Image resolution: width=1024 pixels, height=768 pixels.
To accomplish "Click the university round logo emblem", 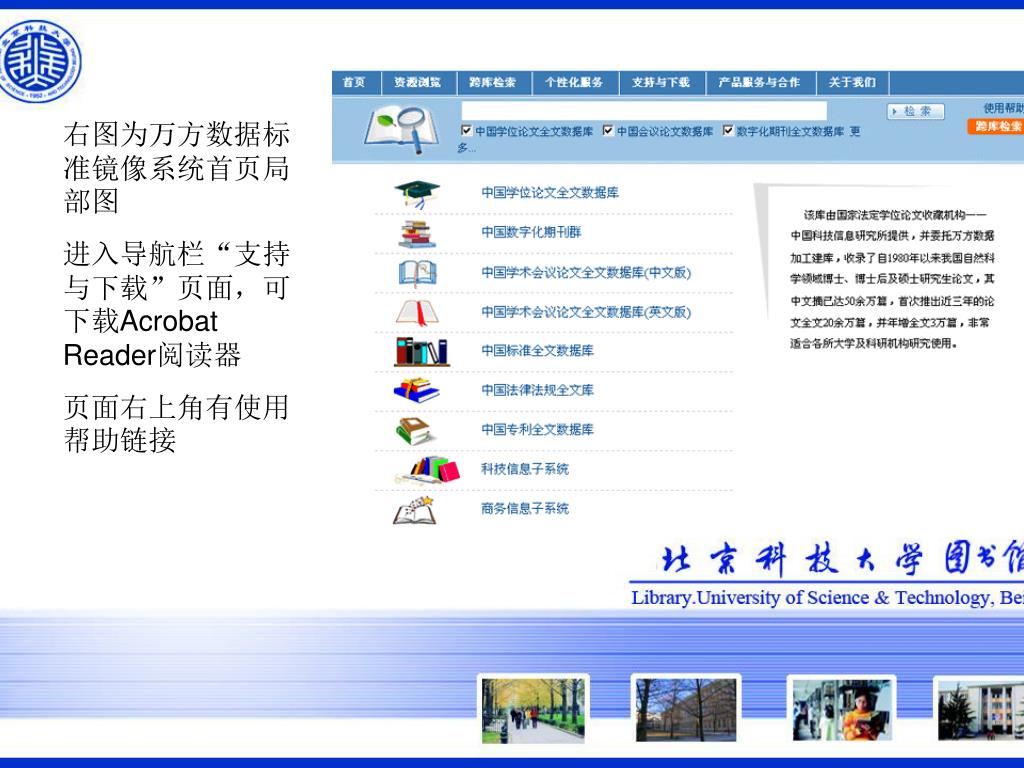I will tap(40, 61).
